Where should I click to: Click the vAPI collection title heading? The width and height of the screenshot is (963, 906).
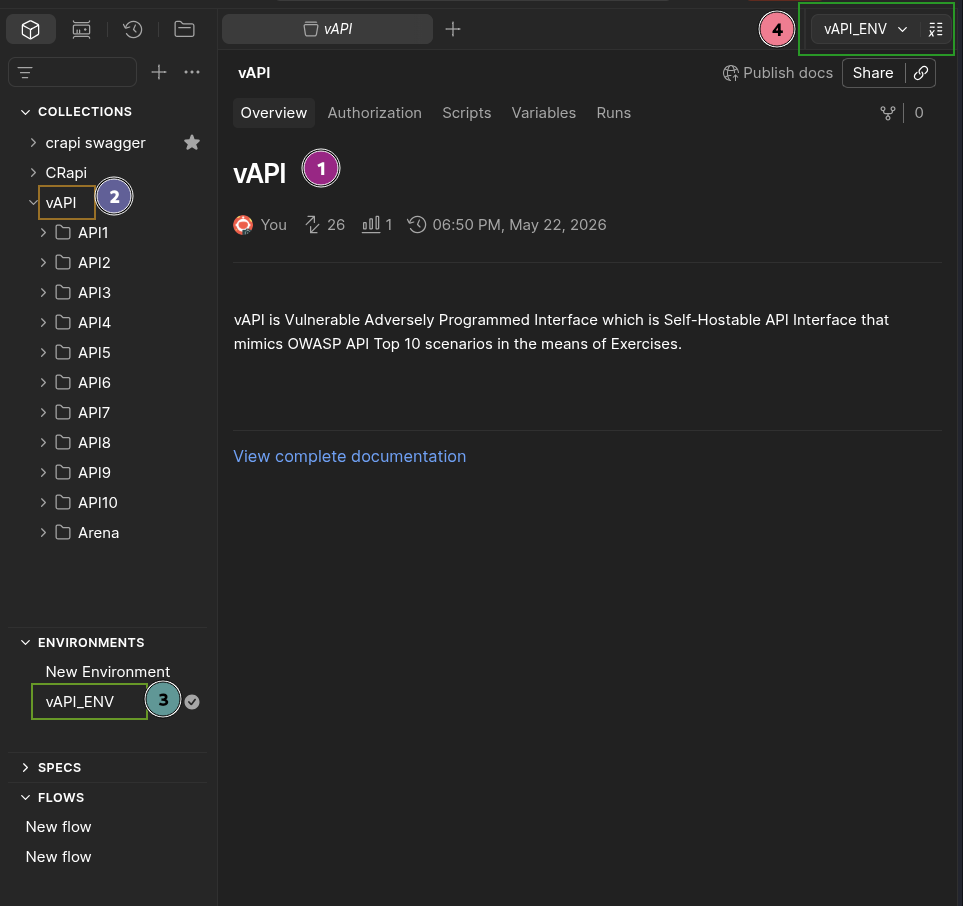(x=260, y=174)
